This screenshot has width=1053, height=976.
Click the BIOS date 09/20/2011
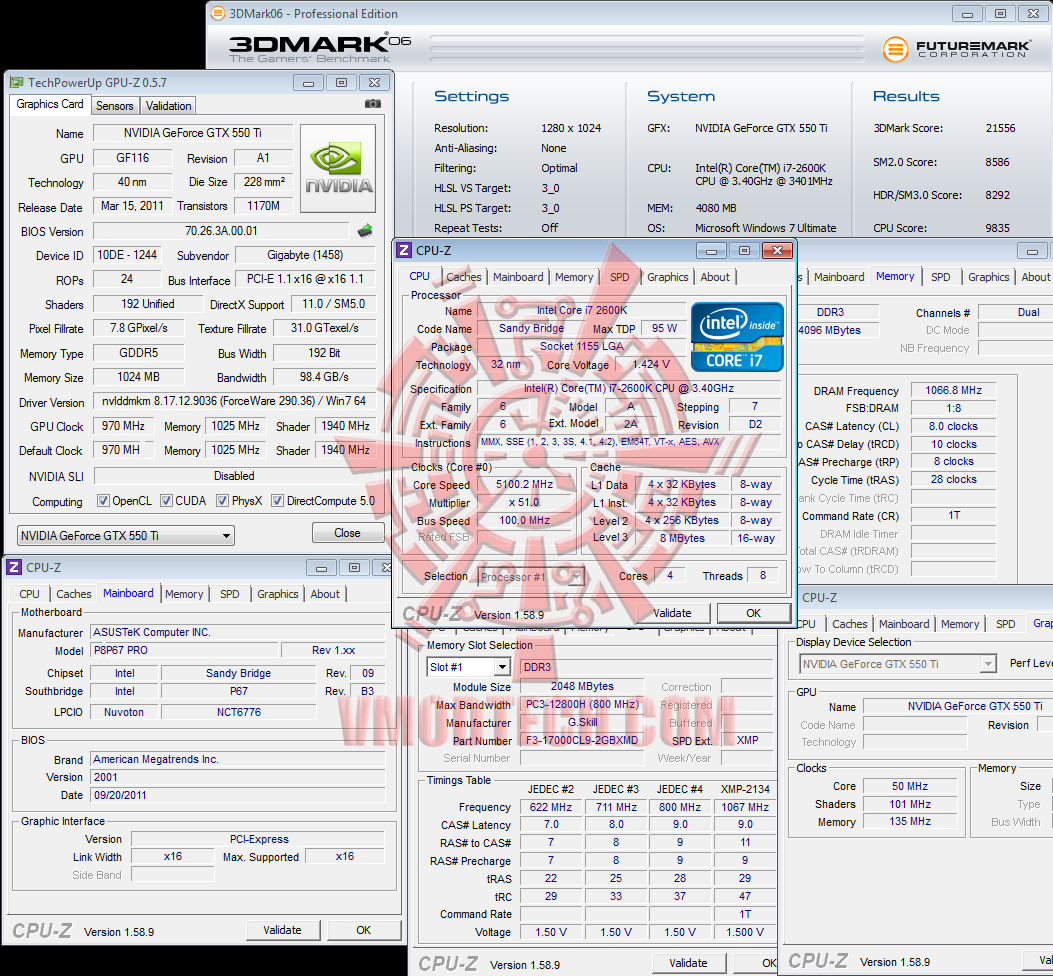238,795
